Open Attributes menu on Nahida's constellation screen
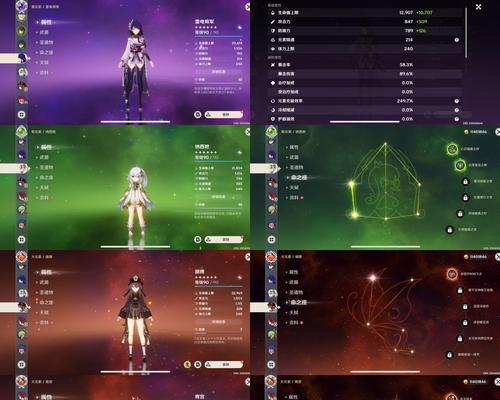Viewport: 500px width, 400px height. click(294, 147)
